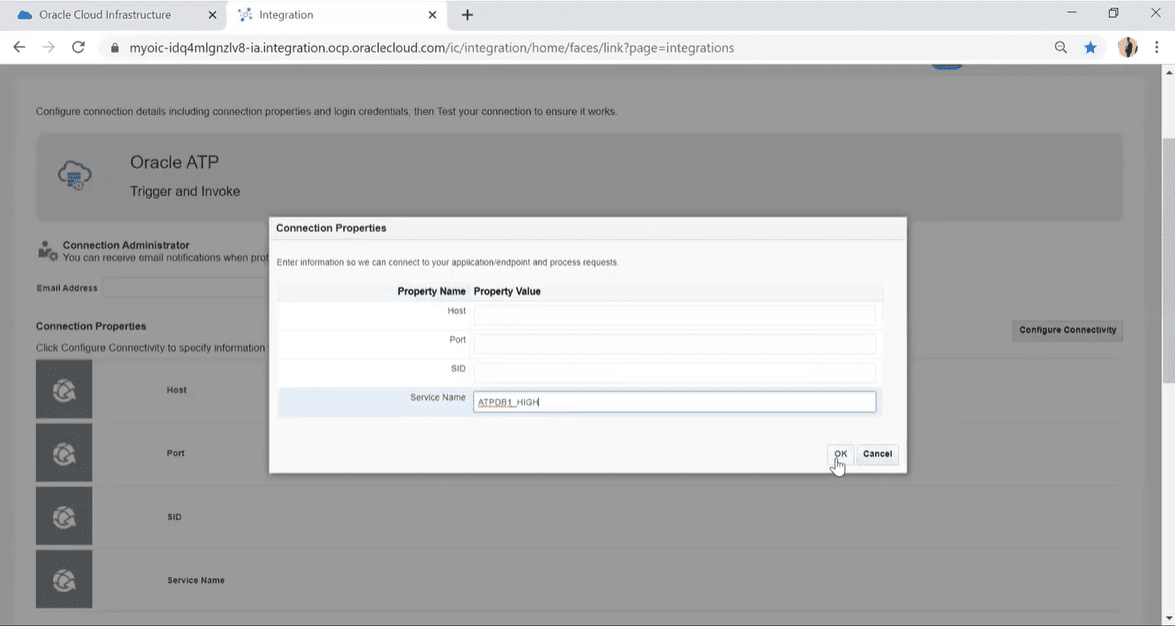The height and width of the screenshot is (626, 1175).
Task: Click the Integration tab favicon
Action: pyautogui.click(x=245, y=15)
